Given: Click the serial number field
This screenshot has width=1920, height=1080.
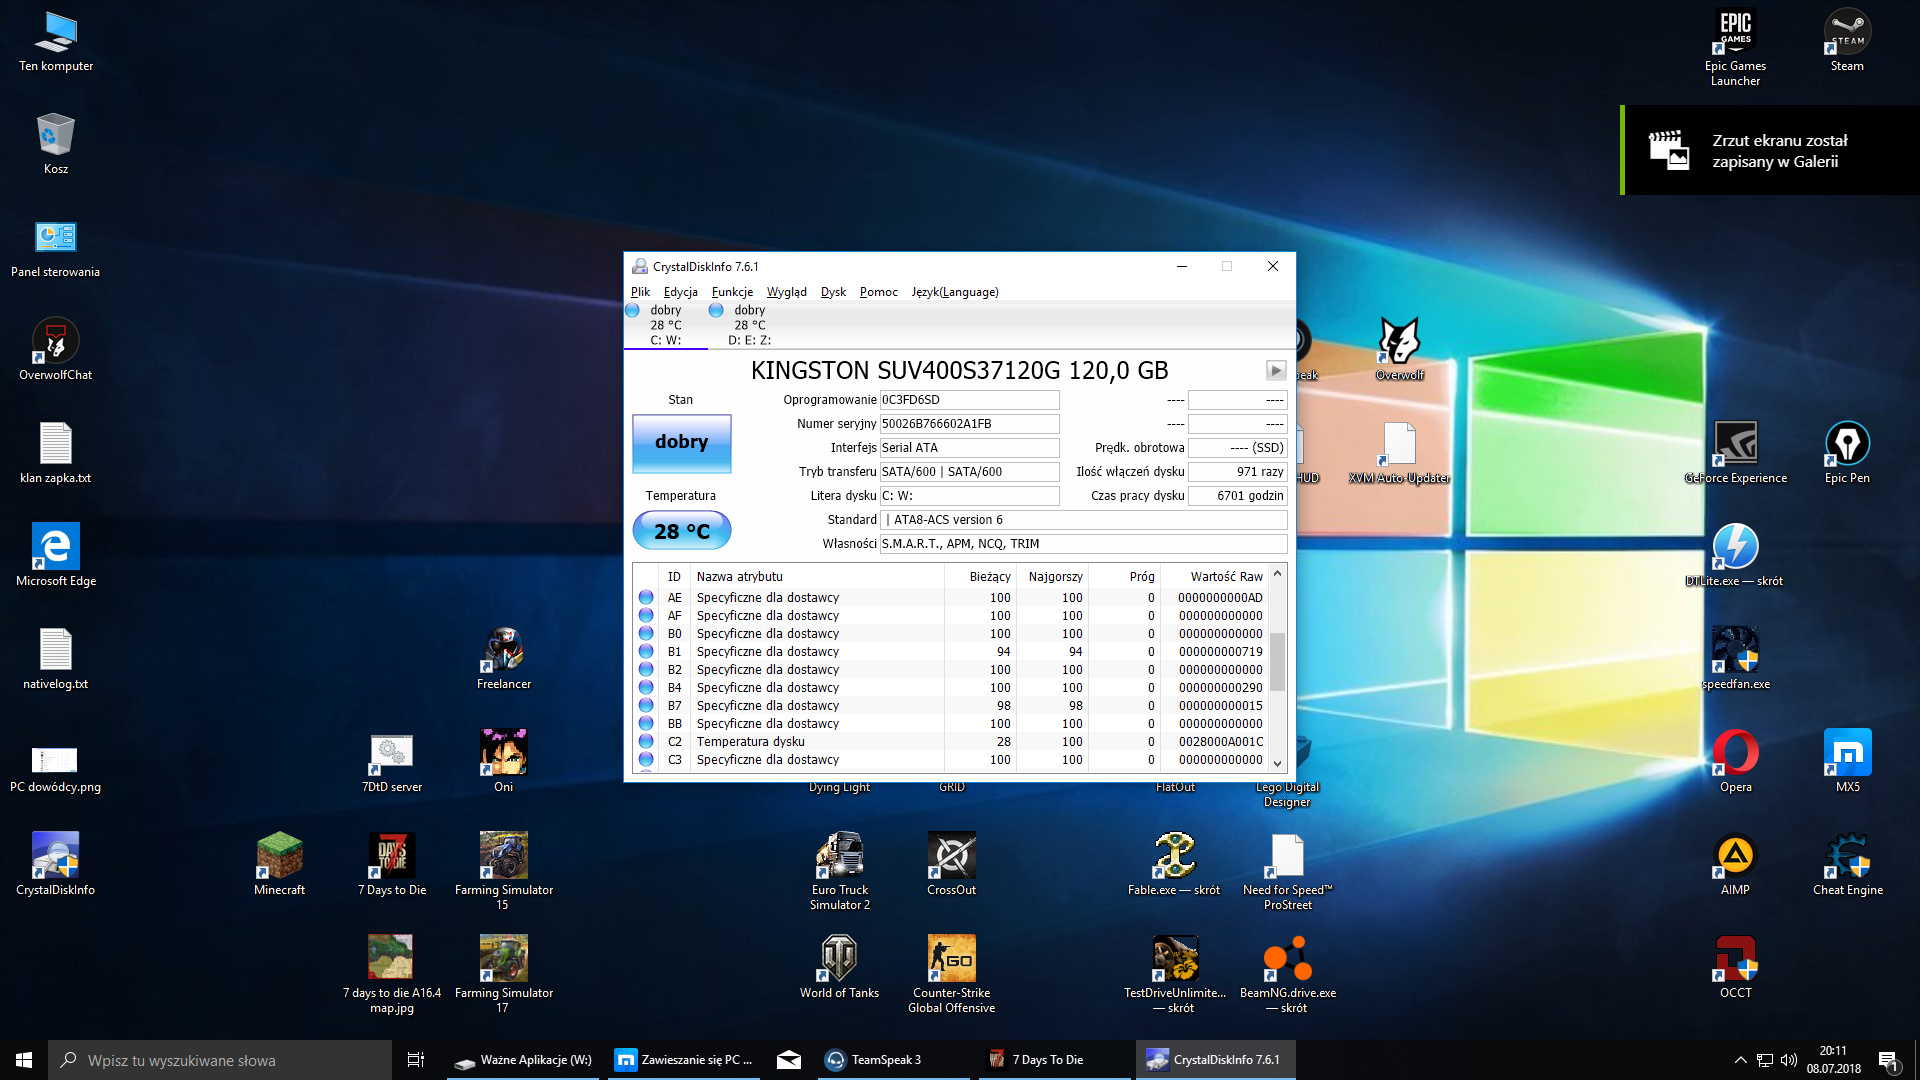Looking at the screenshot, I should pyautogui.click(x=968, y=424).
